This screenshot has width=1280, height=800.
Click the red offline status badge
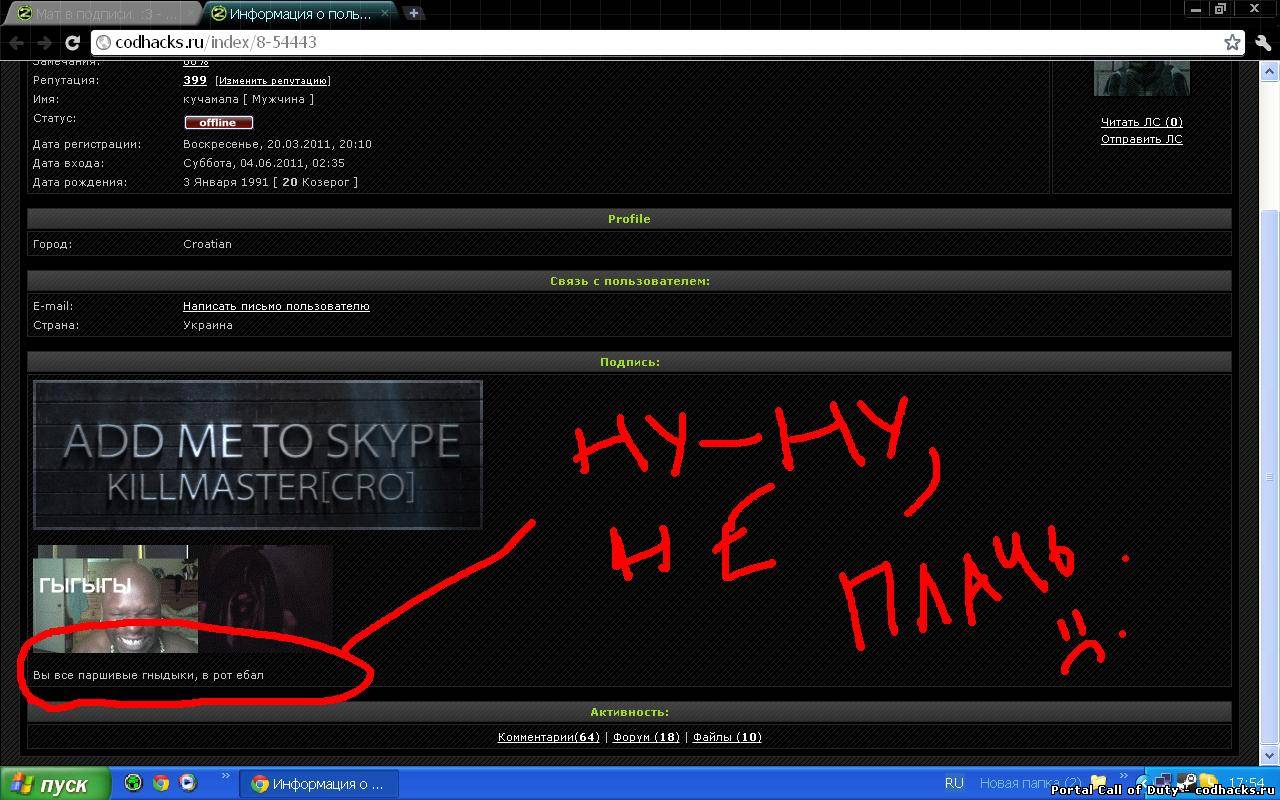(x=218, y=122)
